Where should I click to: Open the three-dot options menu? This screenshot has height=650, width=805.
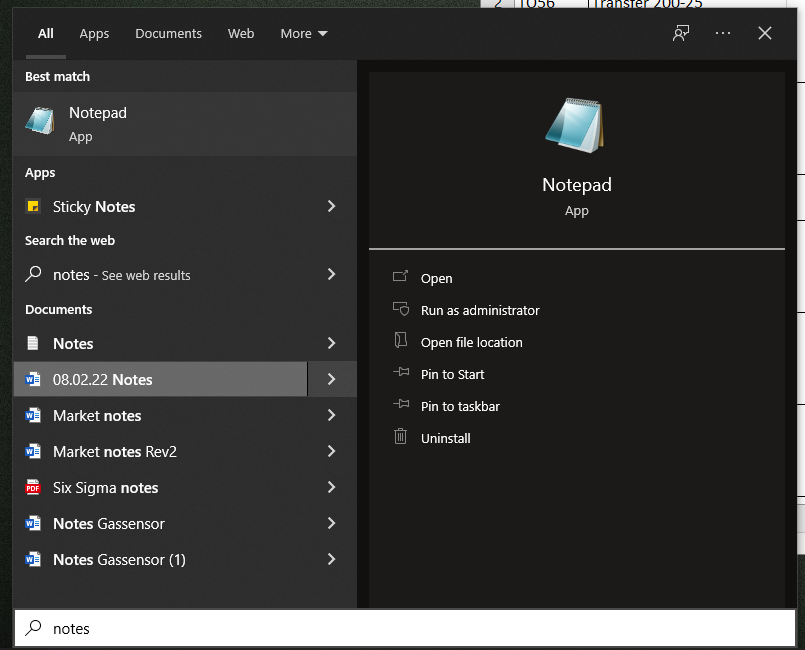(x=723, y=33)
